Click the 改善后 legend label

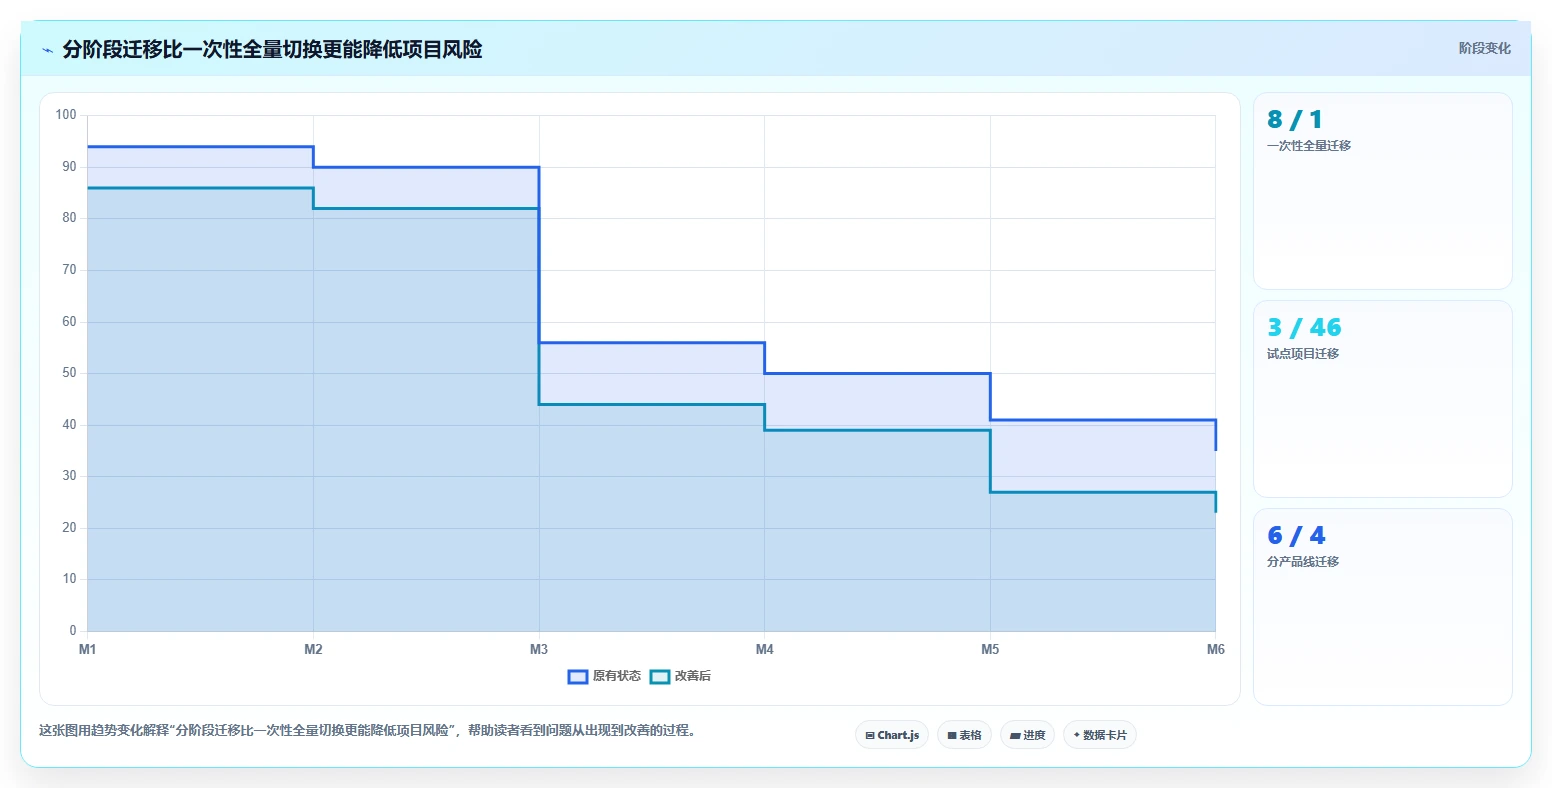pyautogui.click(x=693, y=677)
